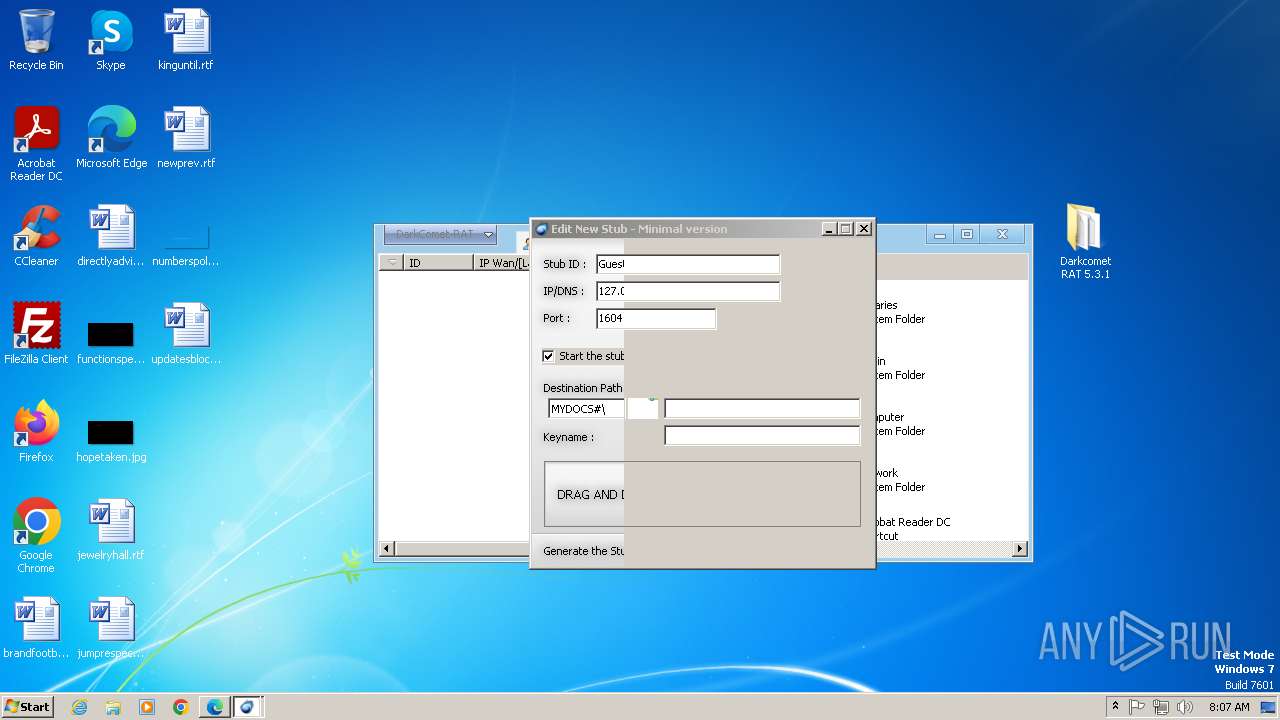1280x720 pixels.
Task: Toggle the 'Start the stub' checkbox
Action: point(548,356)
